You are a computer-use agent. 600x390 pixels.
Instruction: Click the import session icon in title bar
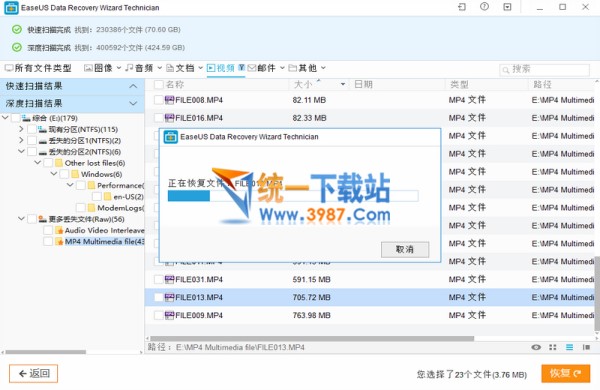462,7
